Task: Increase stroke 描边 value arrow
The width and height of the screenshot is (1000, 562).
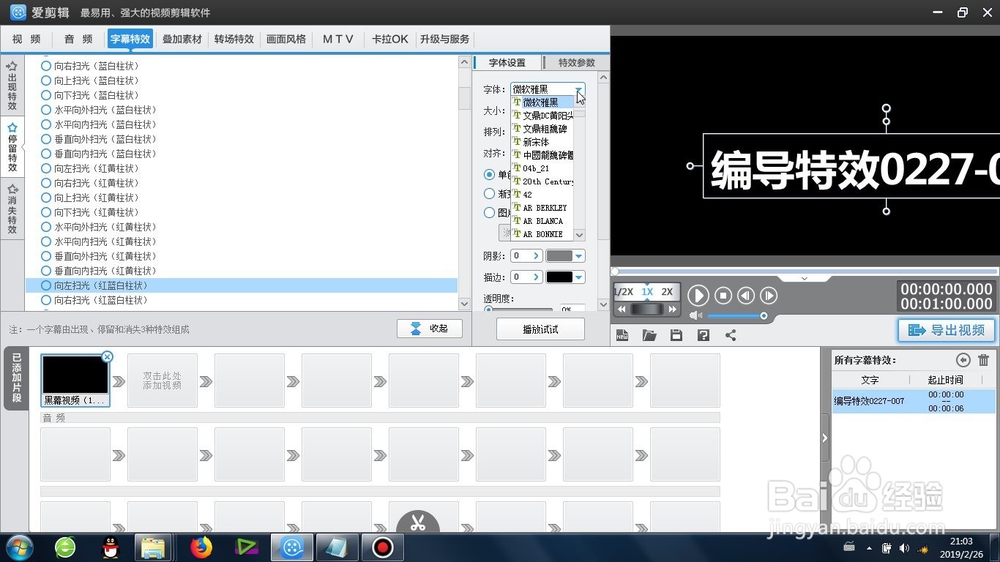Action: tap(536, 277)
